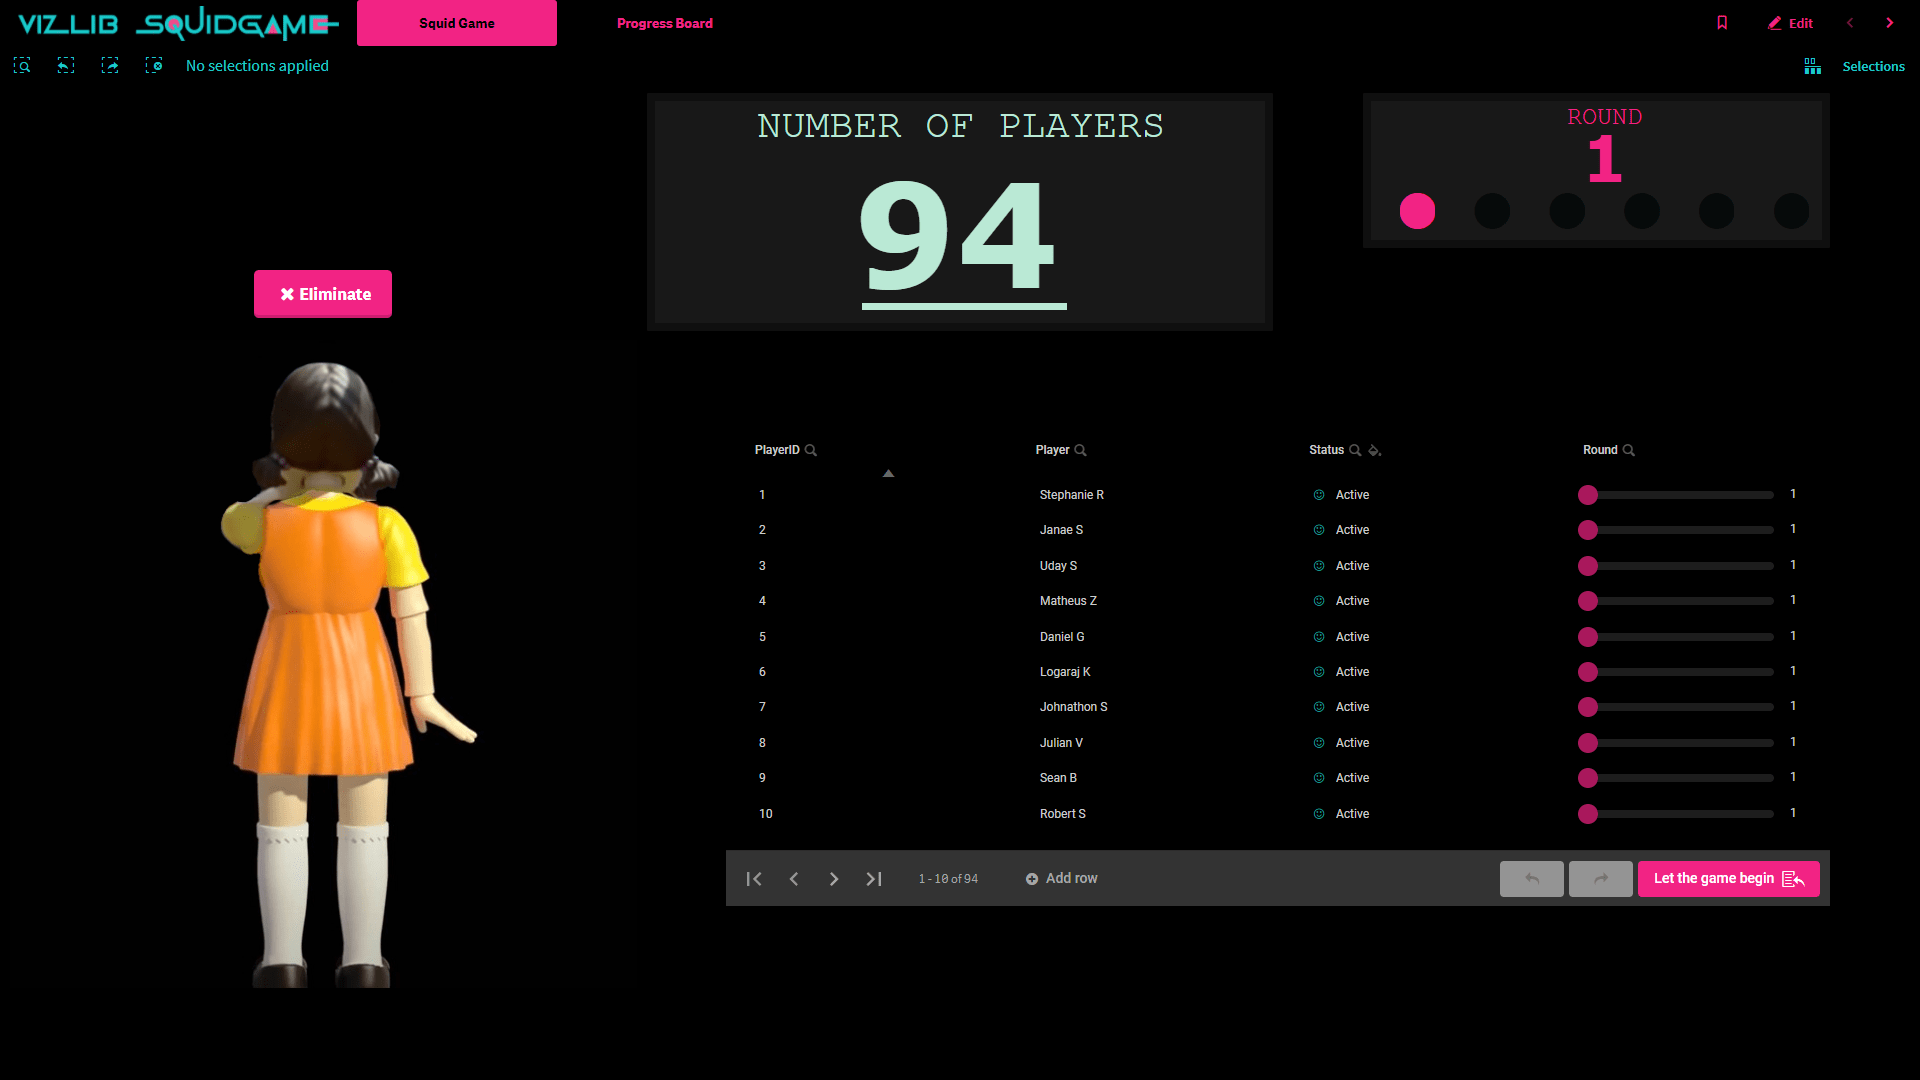The width and height of the screenshot is (1920, 1080).
Task: Open the Selections link
Action: 1873,66
